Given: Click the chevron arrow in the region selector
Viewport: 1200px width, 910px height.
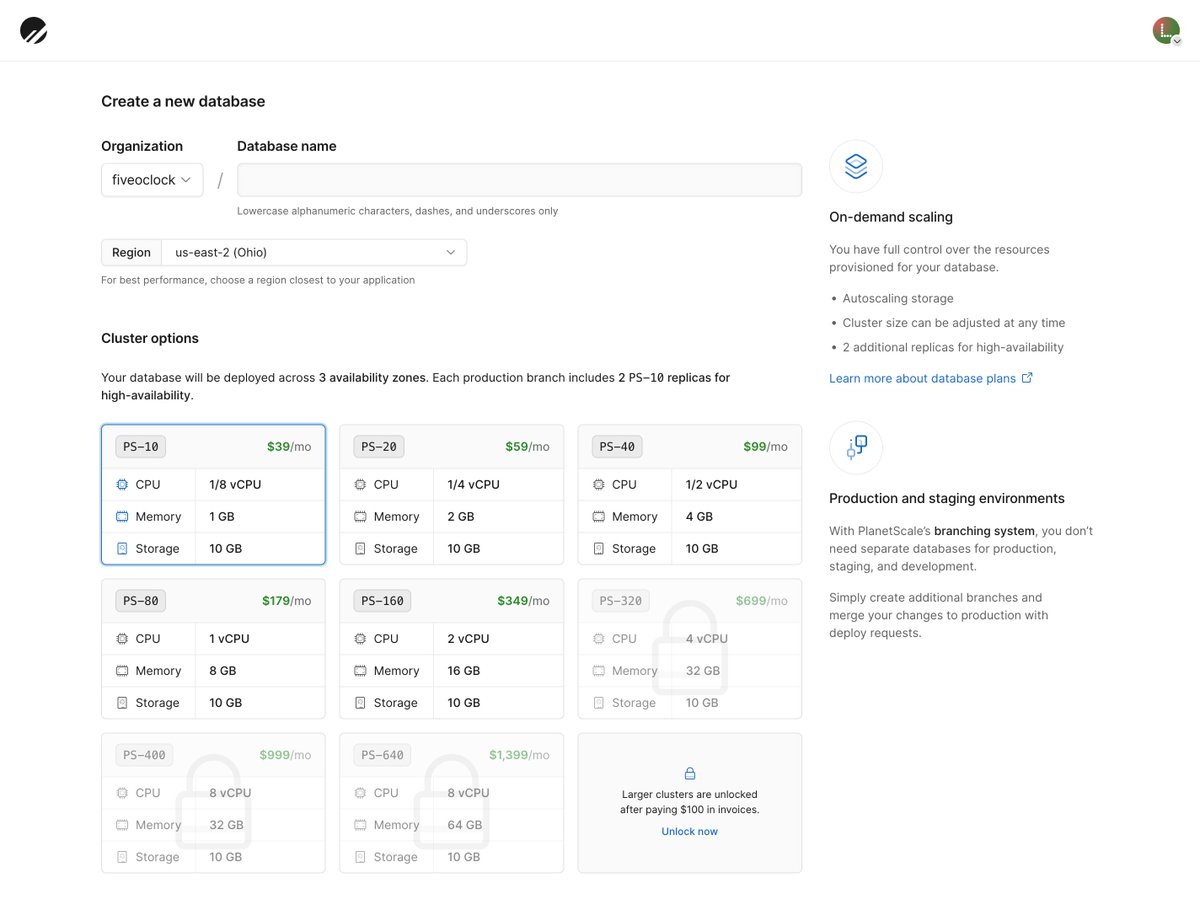Looking at the screenshot, I should [451, 252].
